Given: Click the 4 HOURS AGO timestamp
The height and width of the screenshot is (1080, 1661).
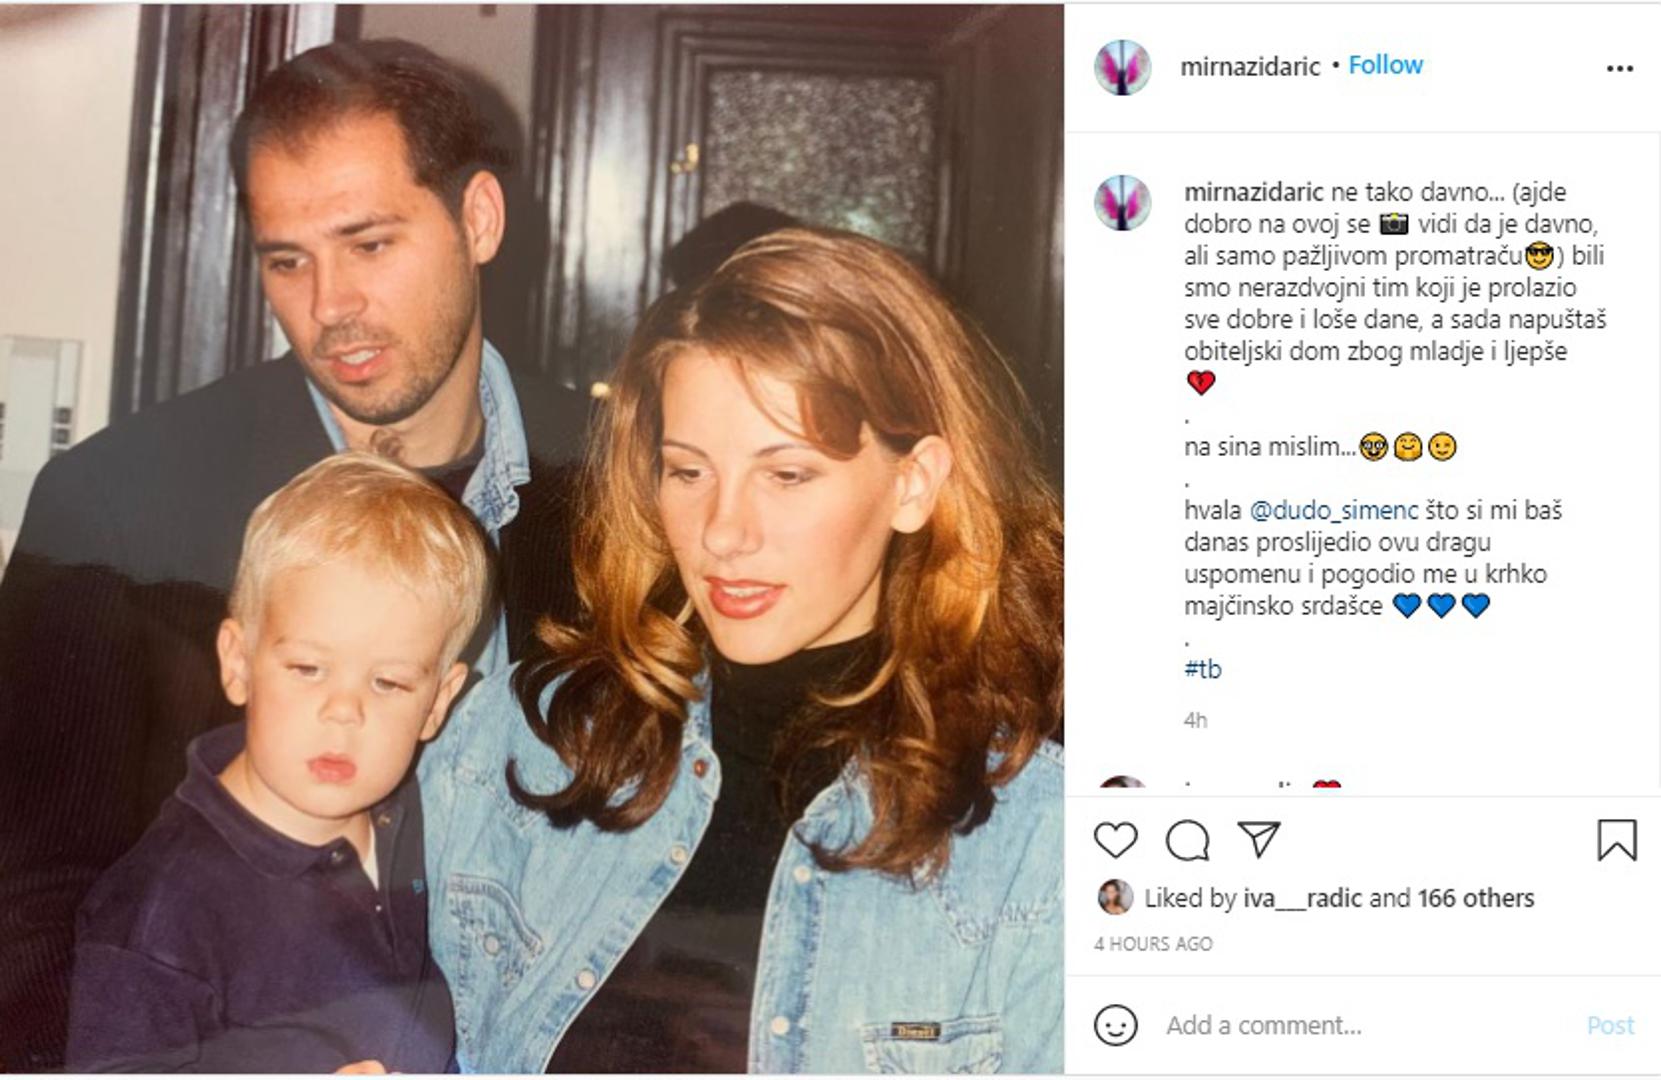Looking at the screenshot, I should [1153, 944].
